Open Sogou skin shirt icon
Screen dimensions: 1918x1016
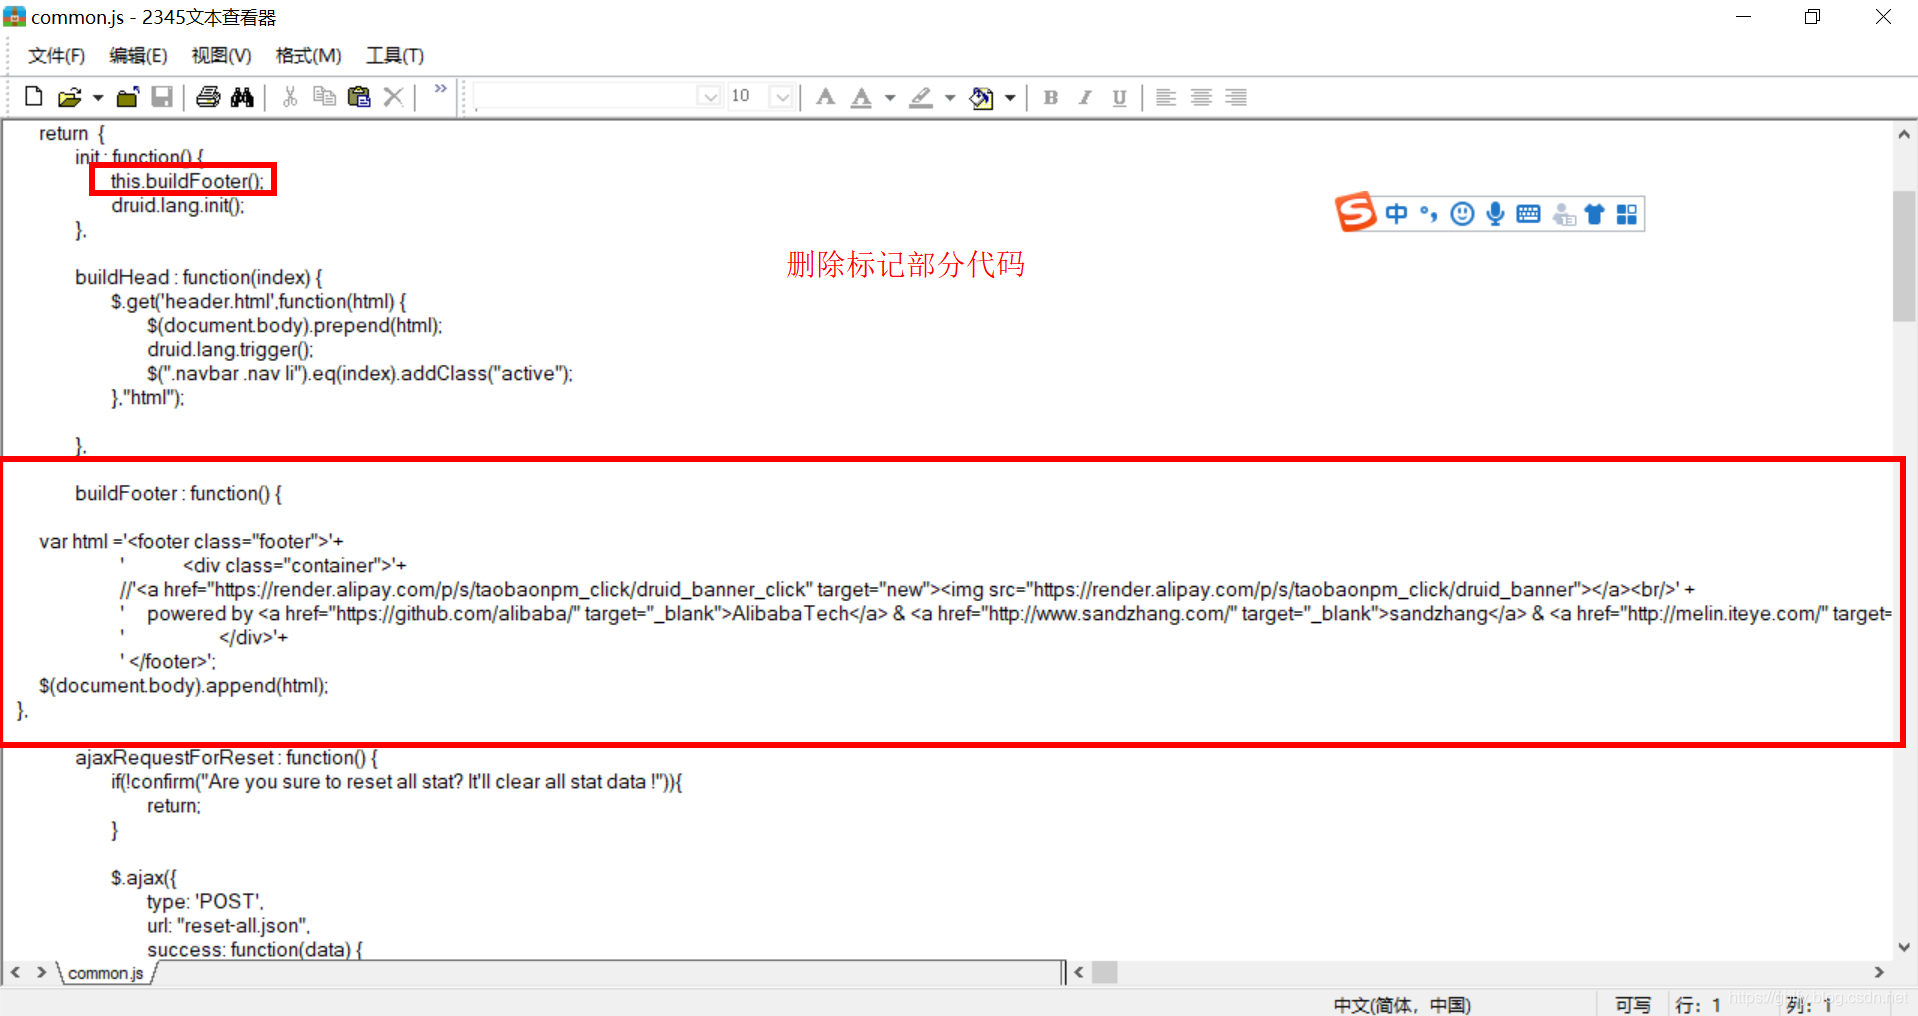coord(1595,213)
